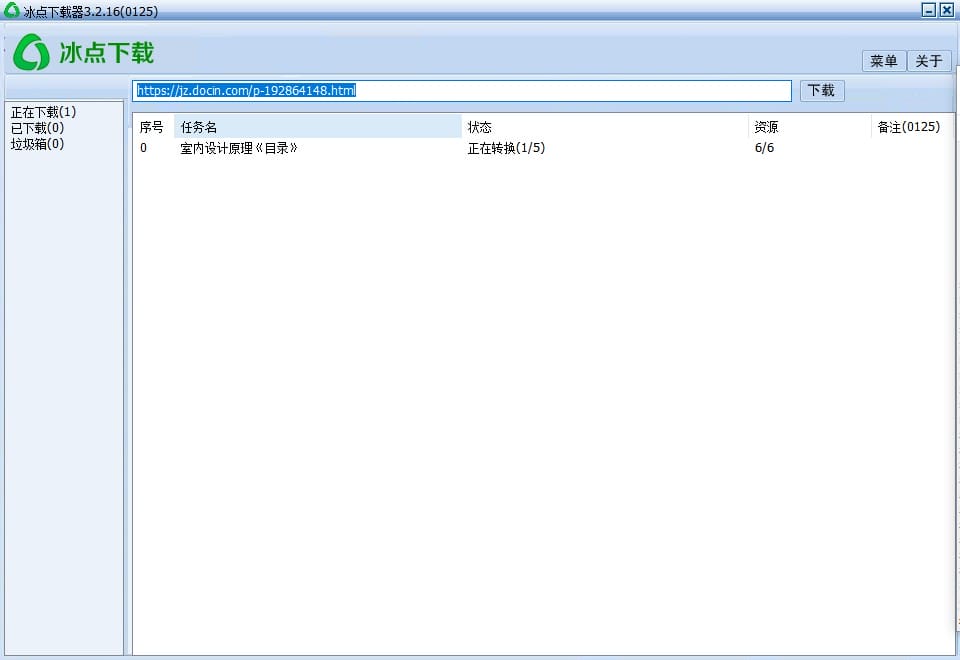Click resource value 6/6
The image size is (960, 660).
point(764,148)
